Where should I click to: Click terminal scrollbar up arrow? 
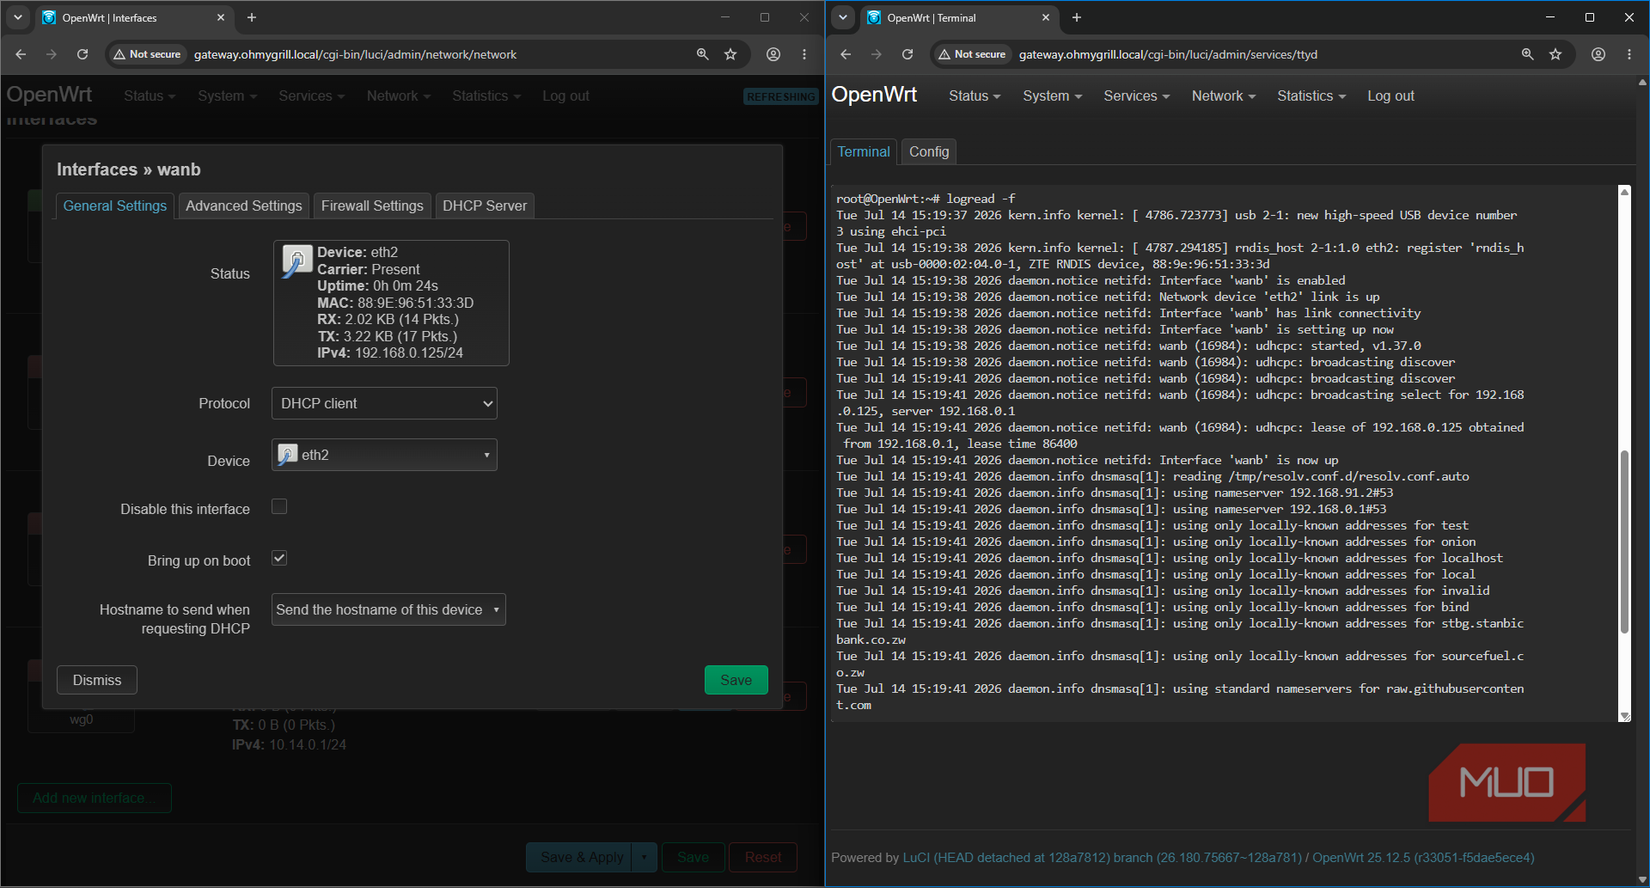click(x=1624, y=191)
